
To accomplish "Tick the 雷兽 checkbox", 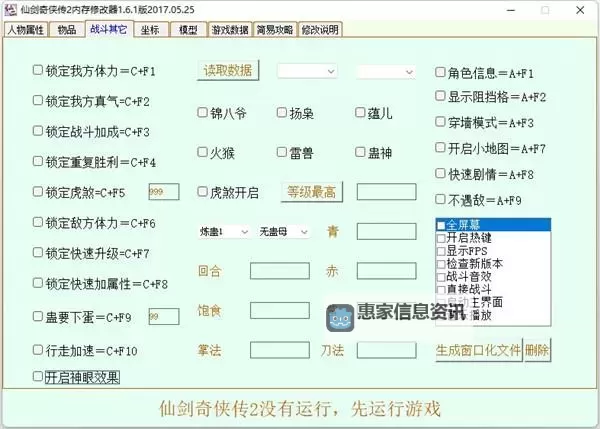I will (282, 152).
